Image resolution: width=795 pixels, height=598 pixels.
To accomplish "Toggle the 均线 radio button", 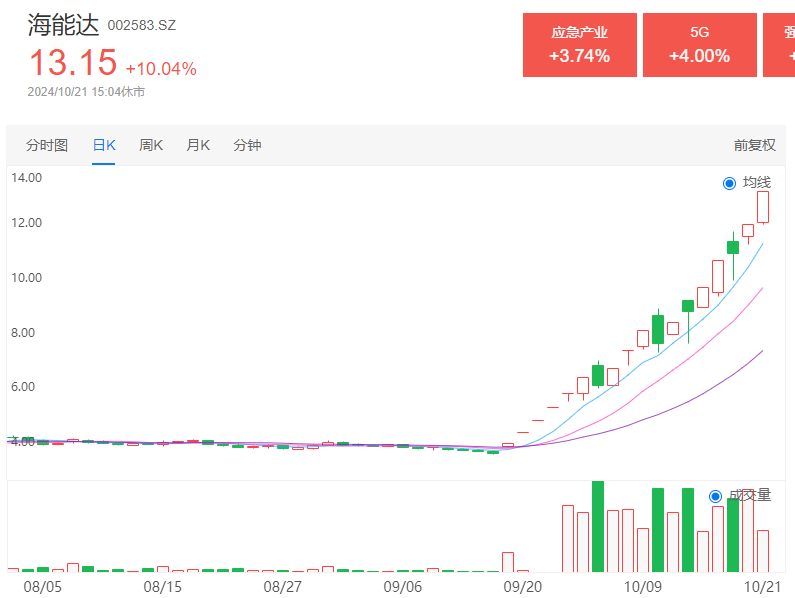I will pos(729,183).
